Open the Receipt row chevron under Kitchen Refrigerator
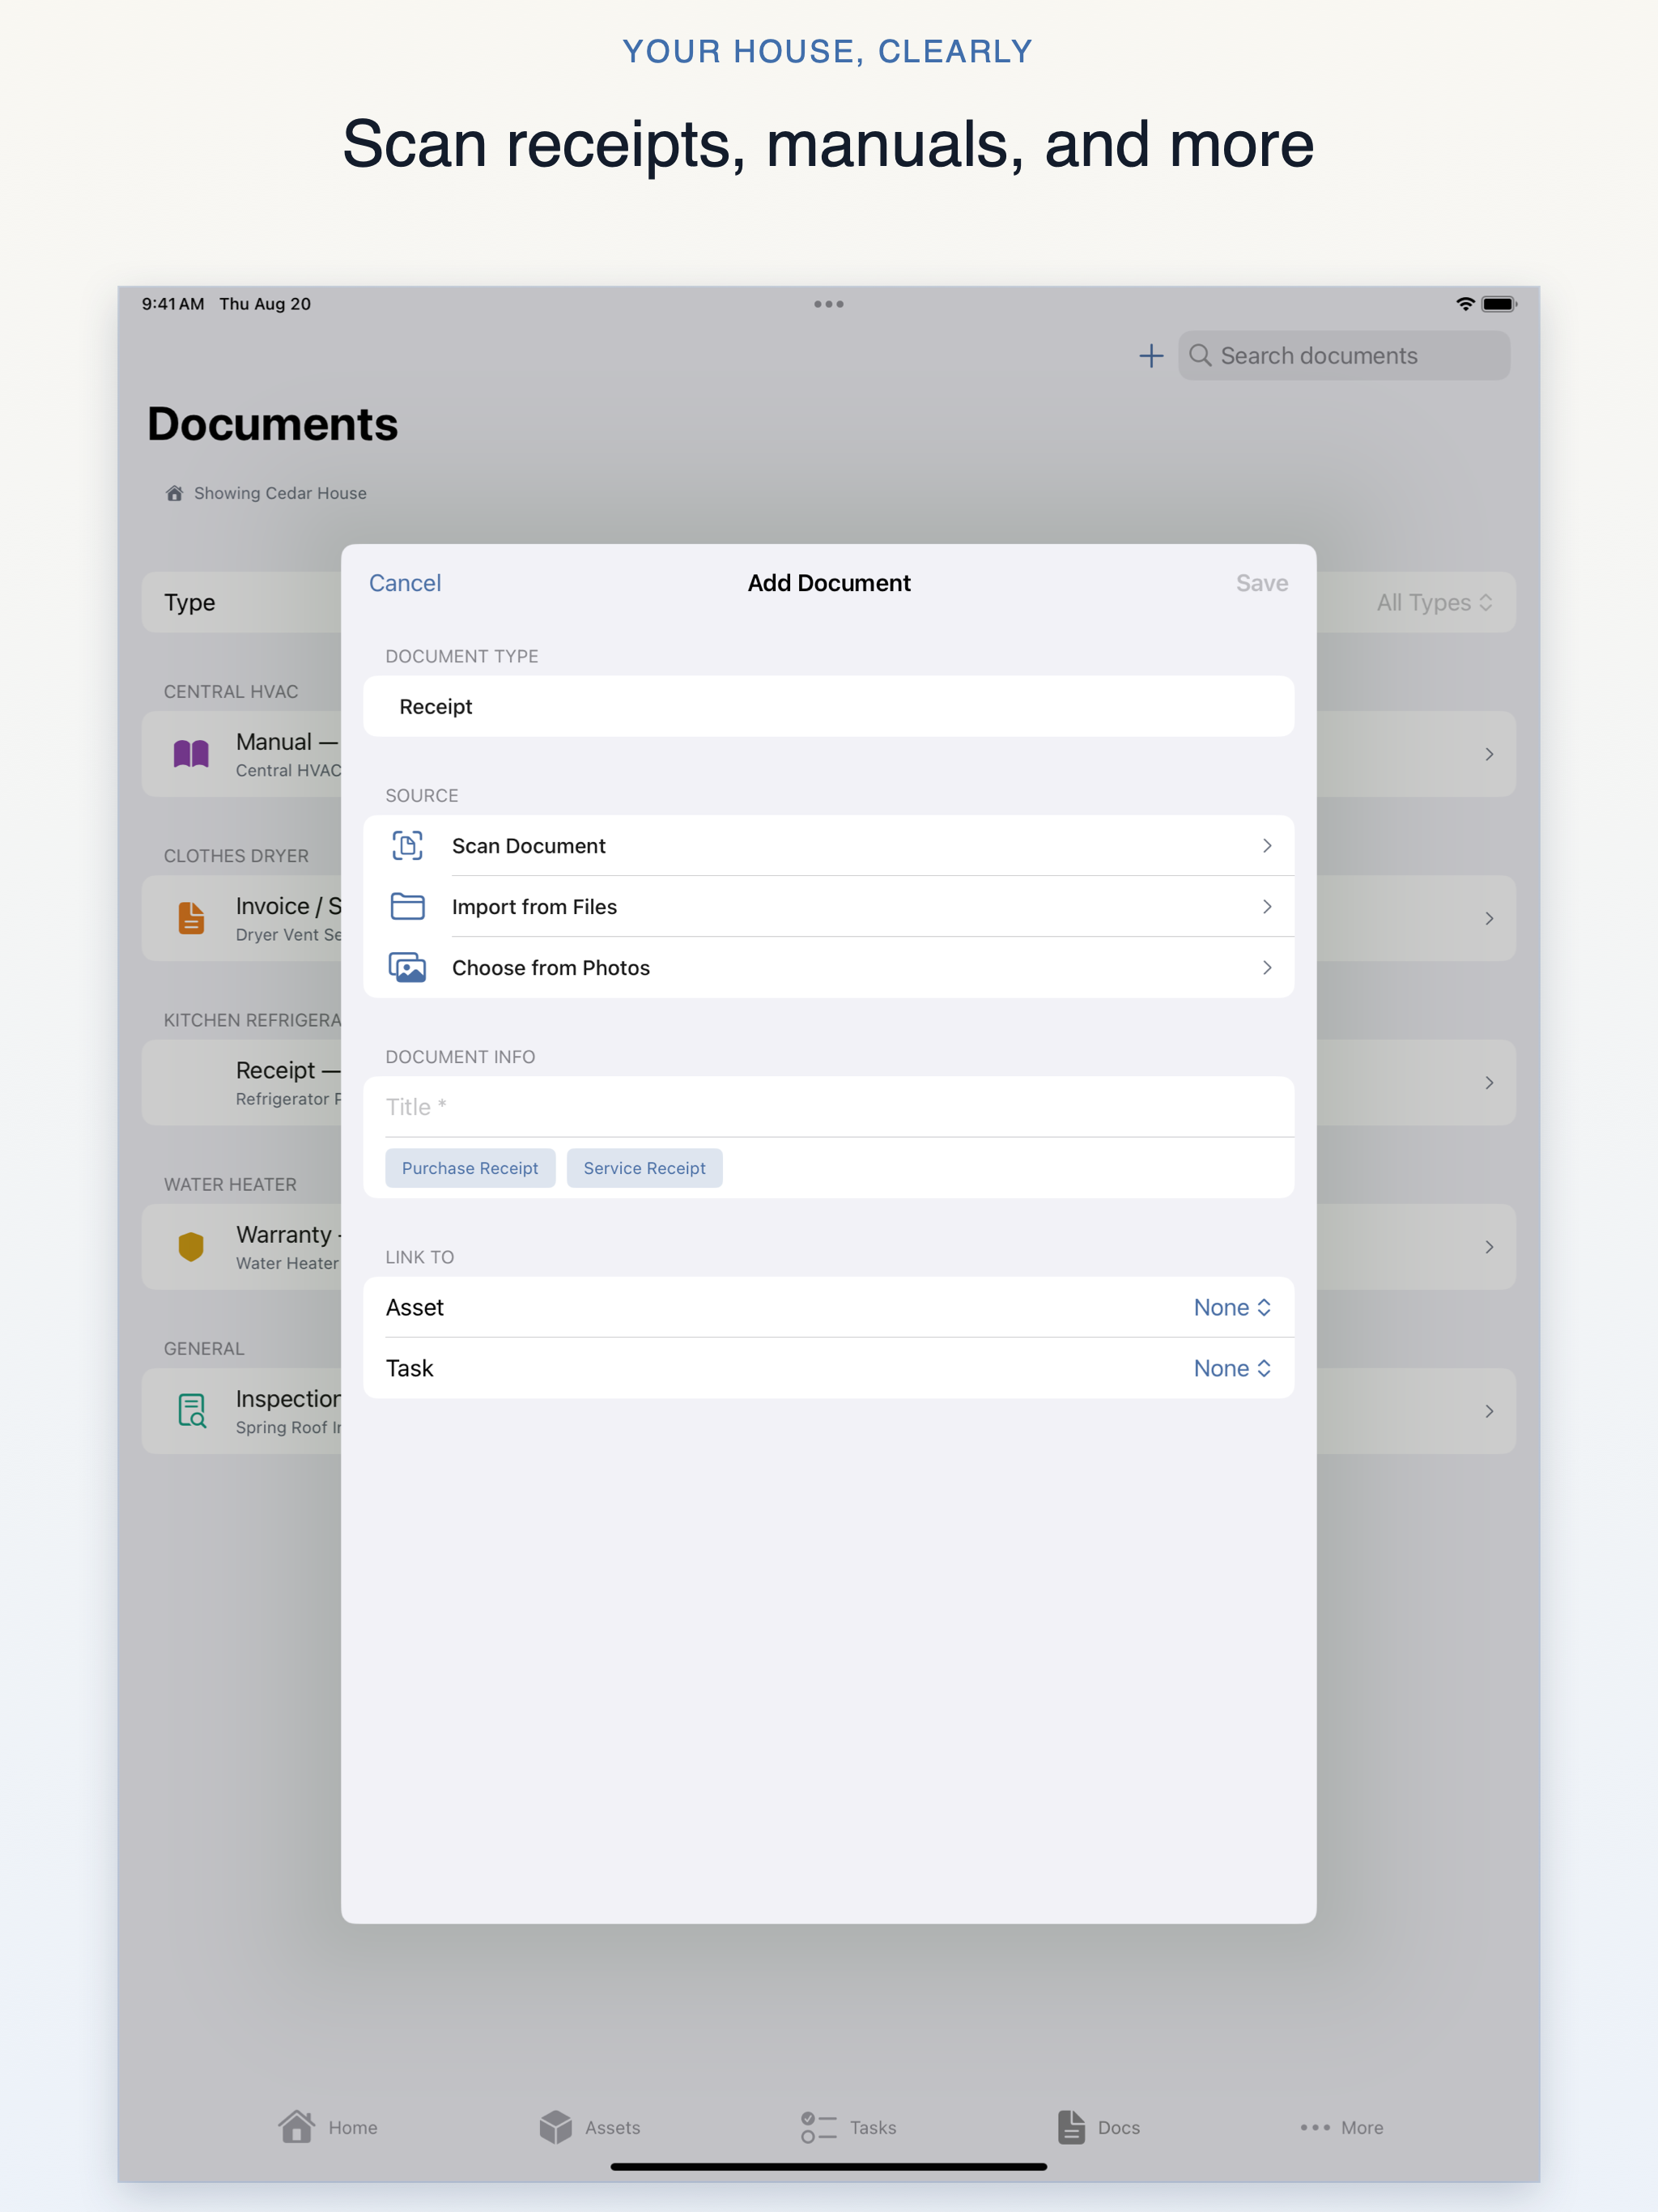1658x2212 pixels. (x=1489, y=1083)
